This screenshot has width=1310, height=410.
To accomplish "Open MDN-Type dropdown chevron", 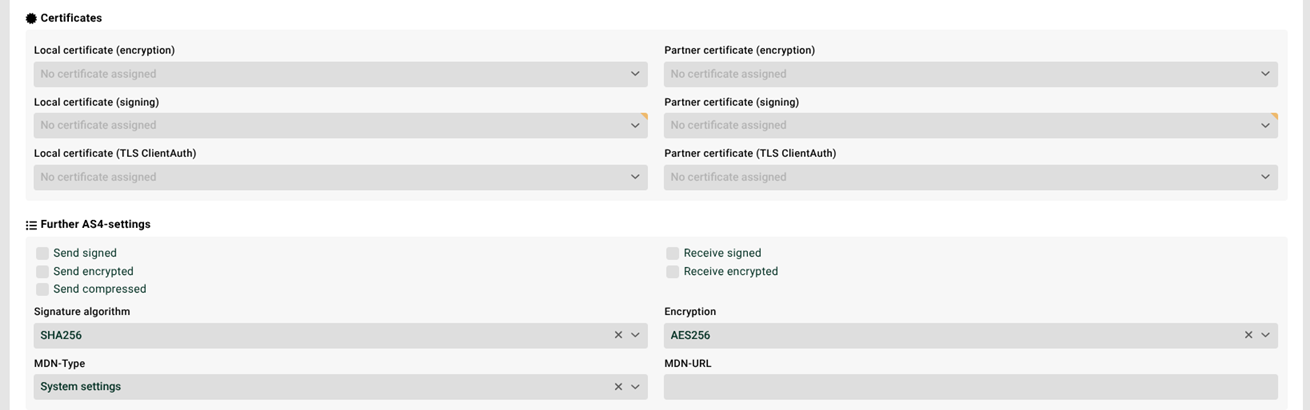I will coord(635,387).
